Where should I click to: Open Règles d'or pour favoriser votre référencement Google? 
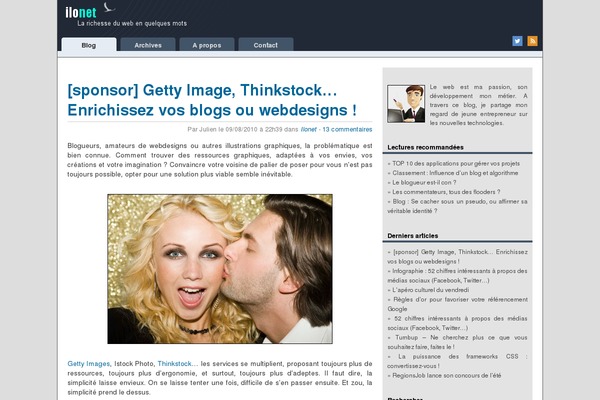click(x=457, y=304)
